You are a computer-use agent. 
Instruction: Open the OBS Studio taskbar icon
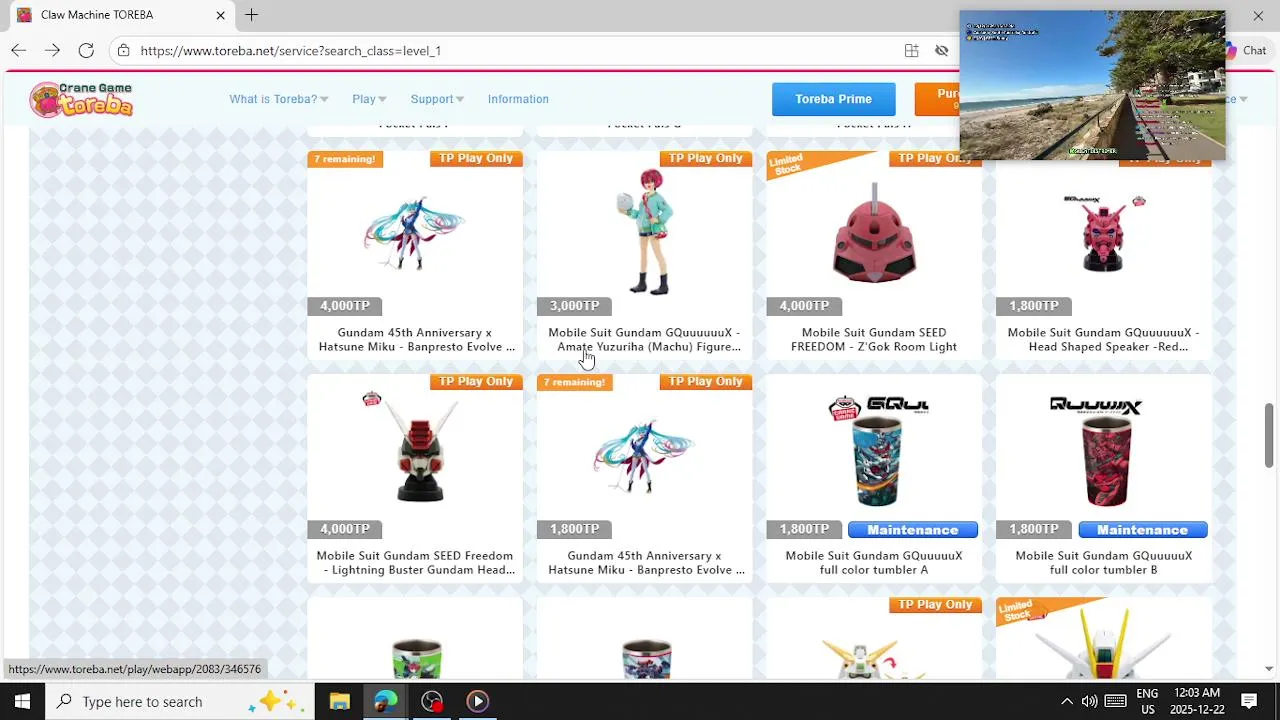click(x=432, y=701)
